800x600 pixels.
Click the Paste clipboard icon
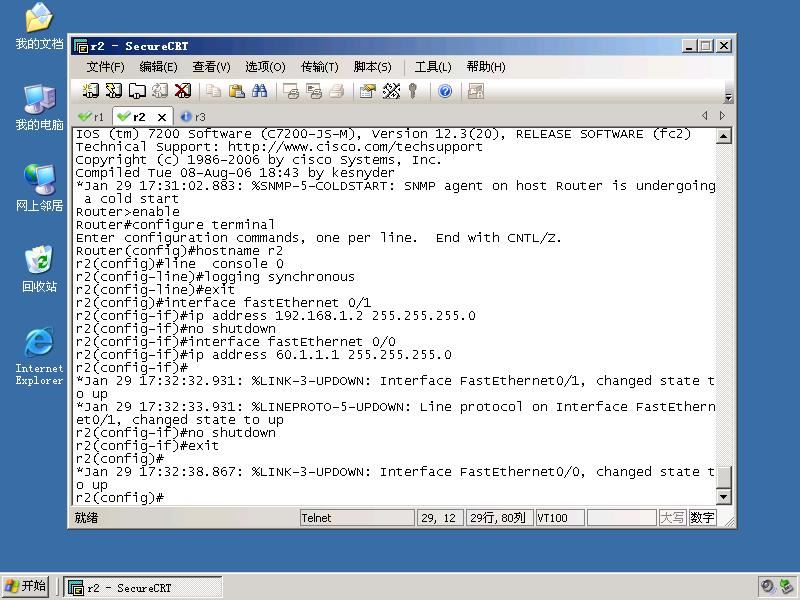tap(236, 91)
